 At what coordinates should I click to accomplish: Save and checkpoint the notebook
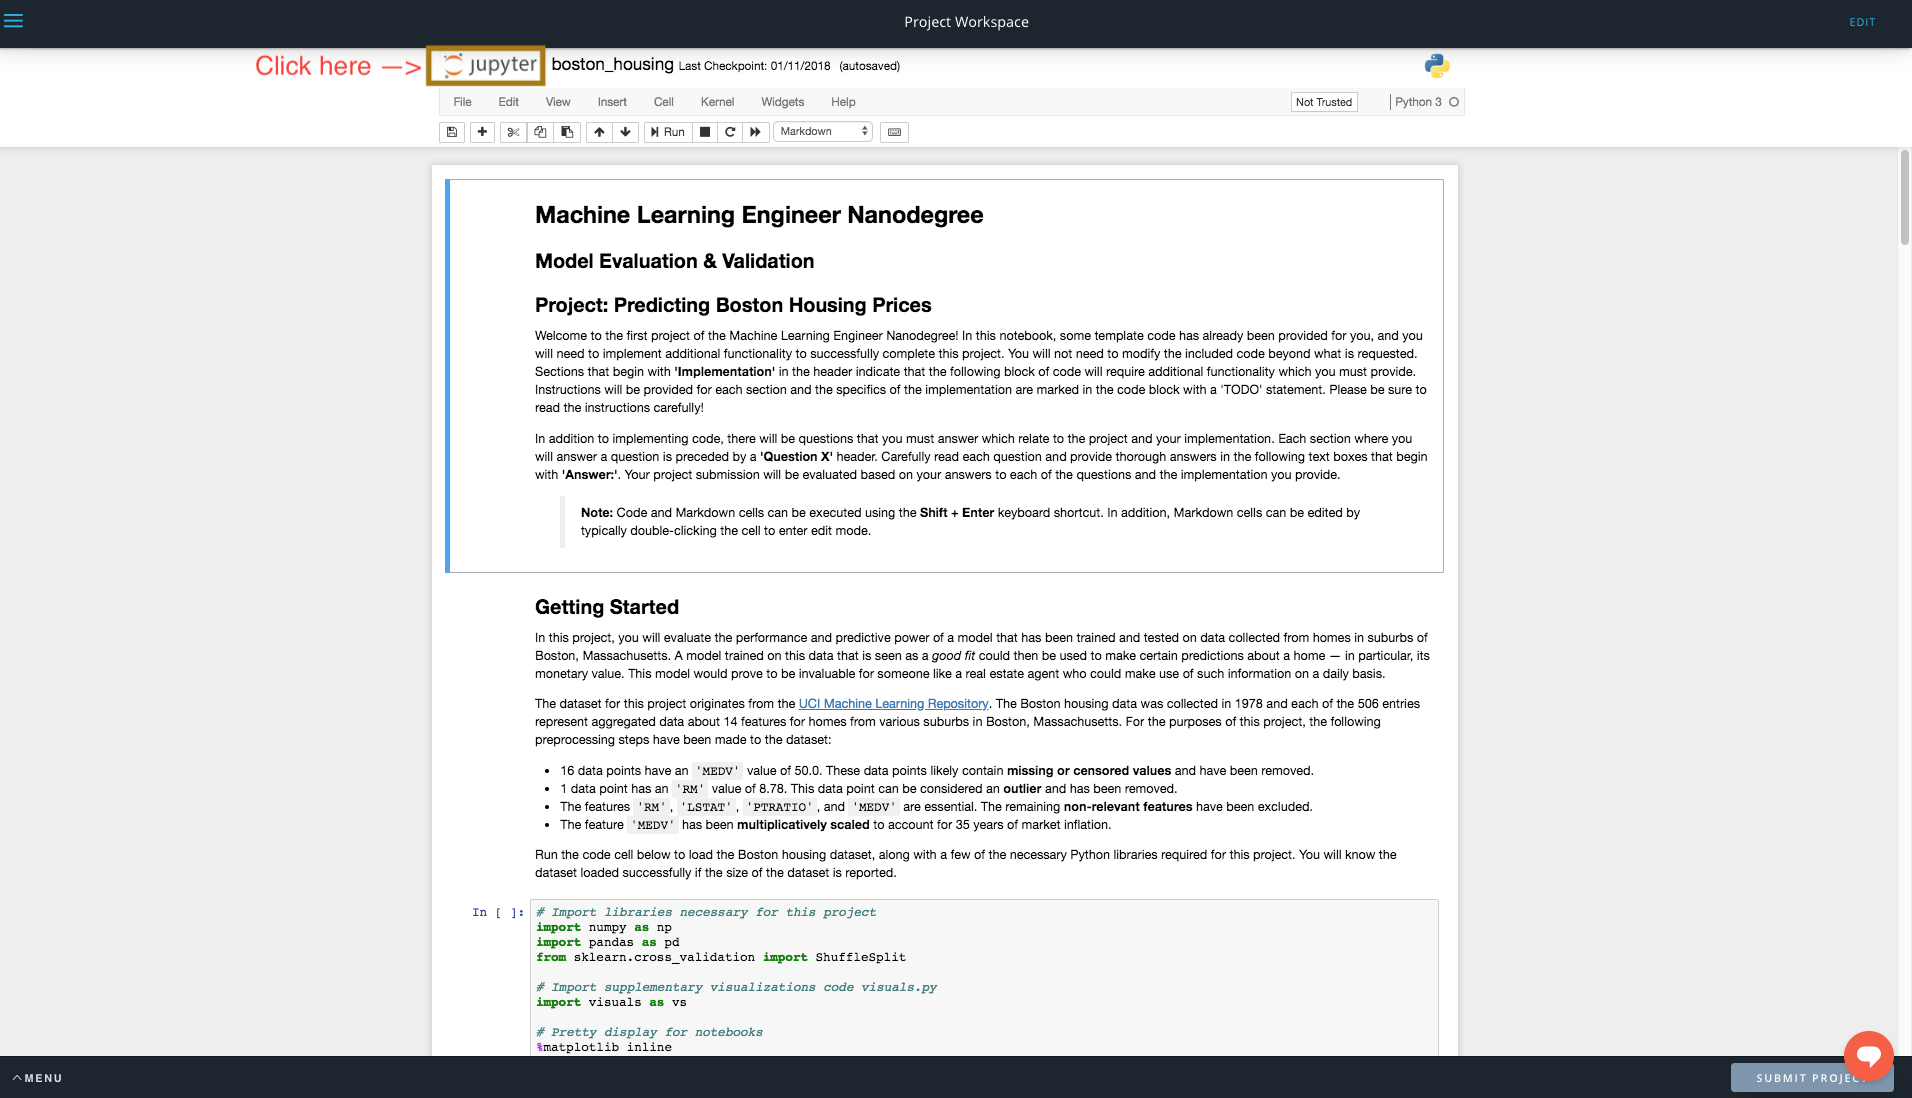tap(452, 132)
